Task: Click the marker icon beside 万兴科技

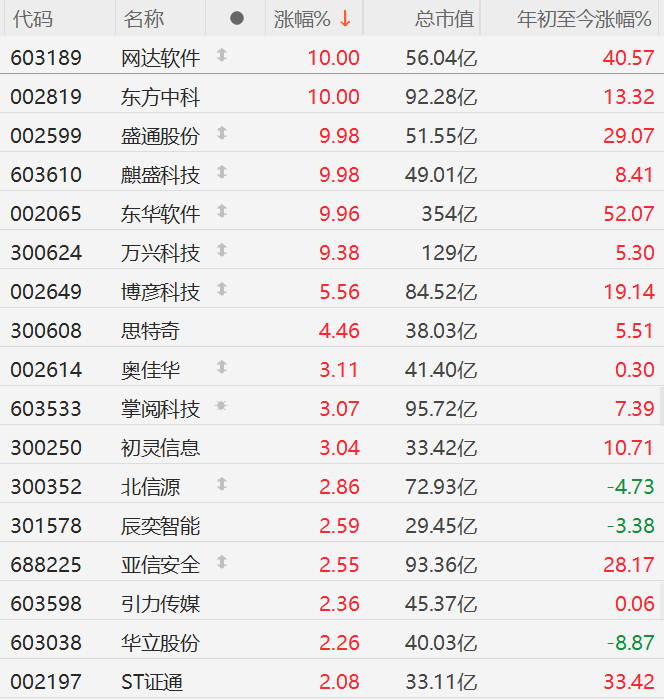Action: (x=222, y=250)
